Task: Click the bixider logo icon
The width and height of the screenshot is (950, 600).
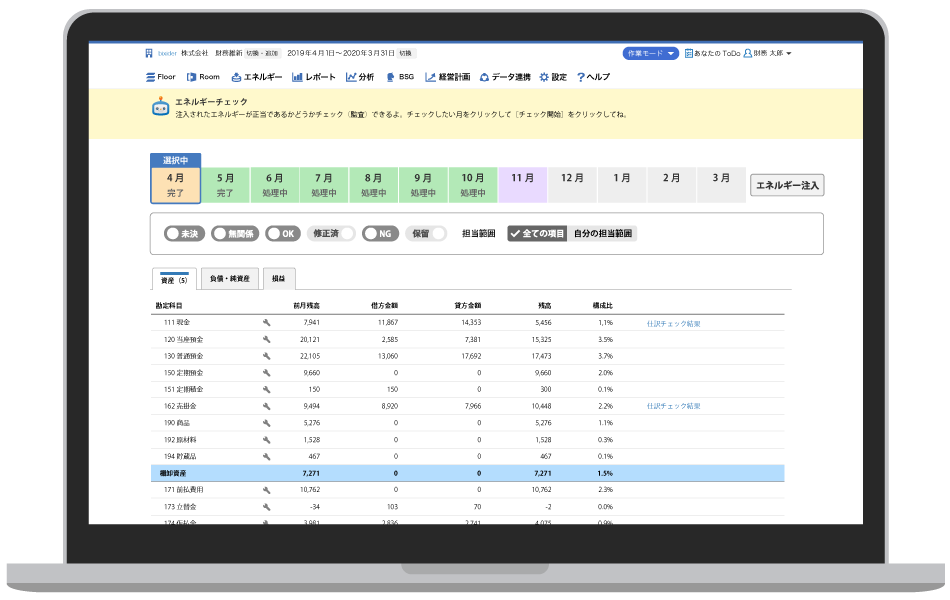Action: click(x=149, y=53)
